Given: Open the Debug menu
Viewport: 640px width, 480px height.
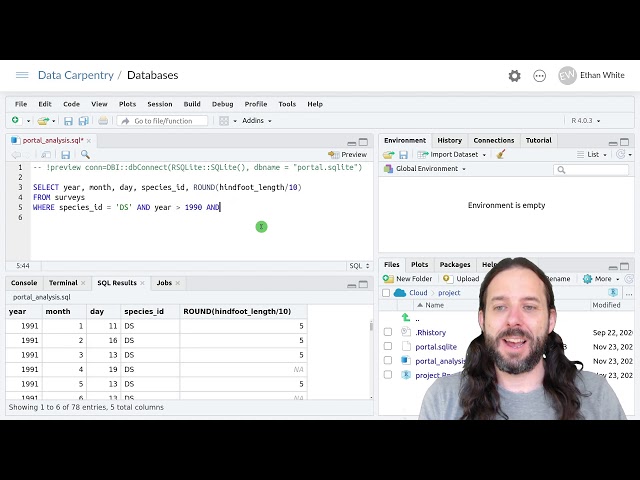Looking at the screenshot, I should (222, 104).
